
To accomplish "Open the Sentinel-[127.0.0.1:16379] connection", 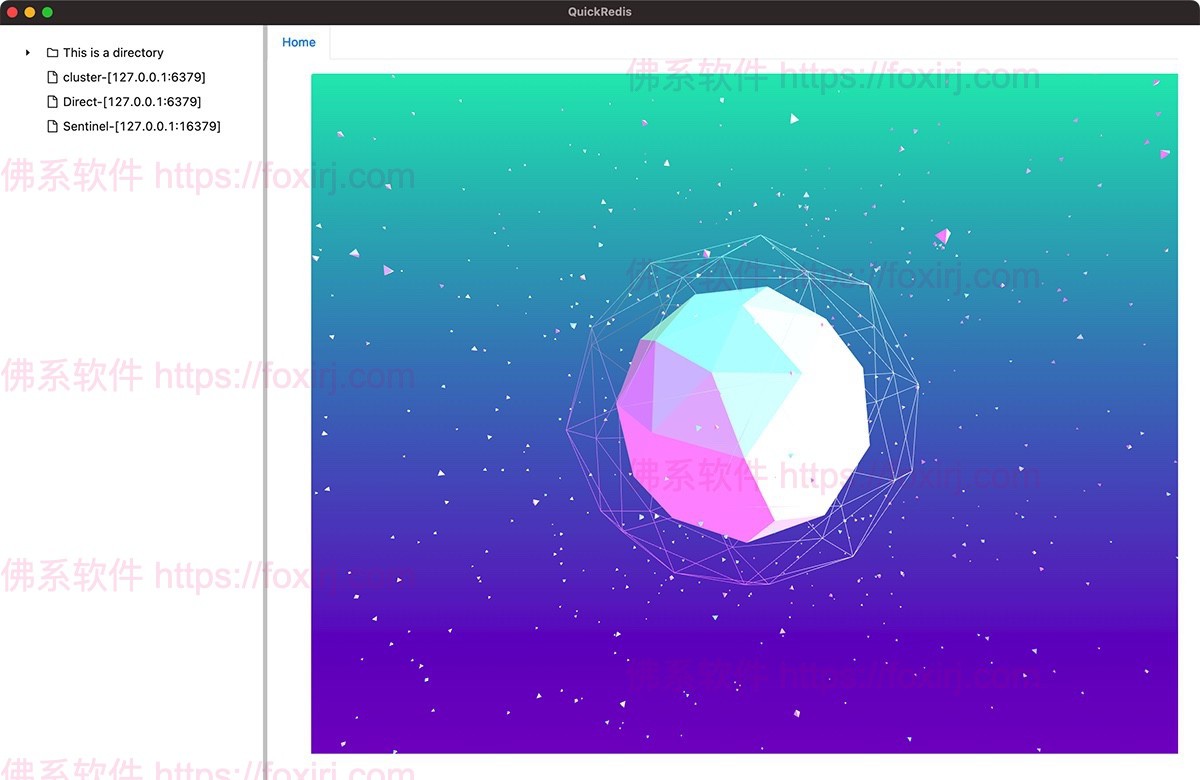I will pos(141,126).
